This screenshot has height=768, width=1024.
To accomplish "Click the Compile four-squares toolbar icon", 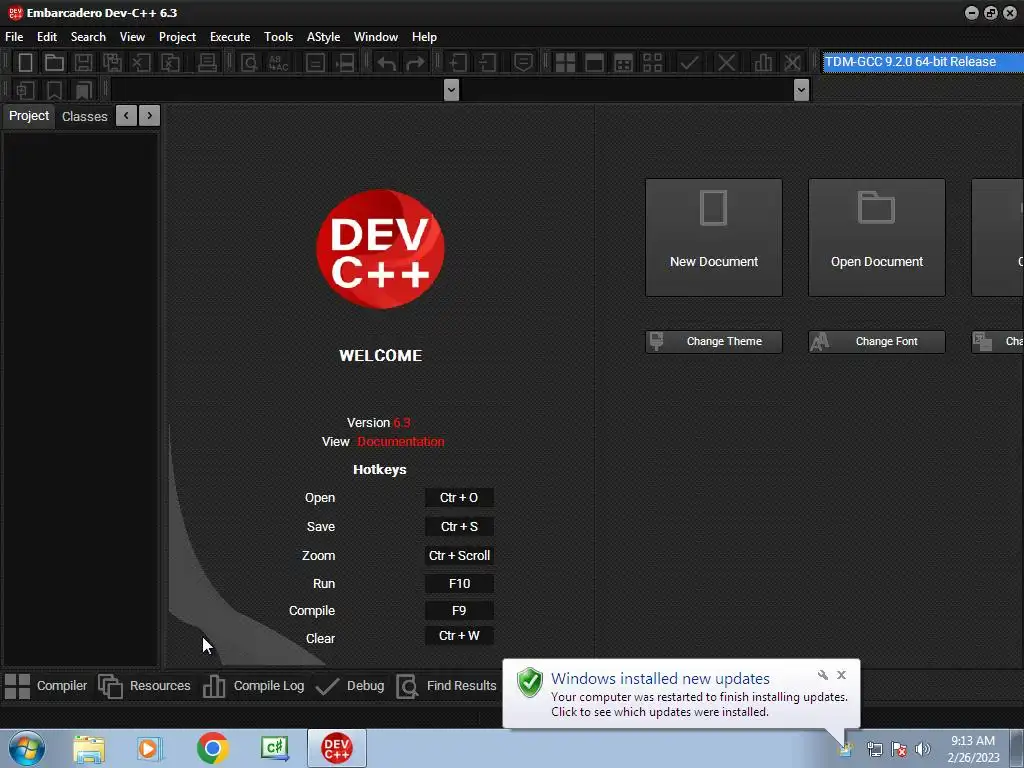I will tap(565, 63).
